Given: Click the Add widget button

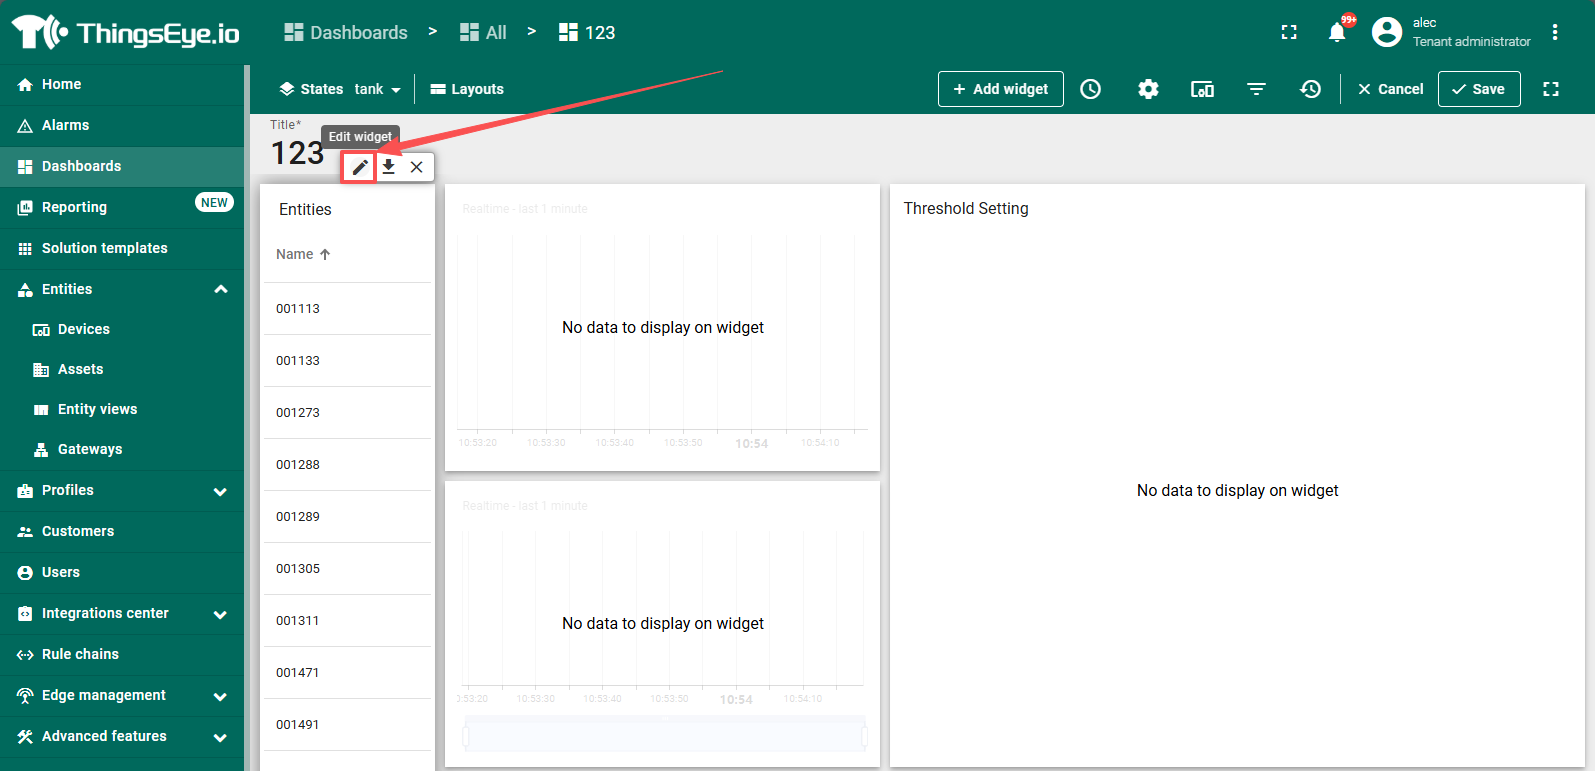Looking at the screenshot, I should [x=1000, y=89].
